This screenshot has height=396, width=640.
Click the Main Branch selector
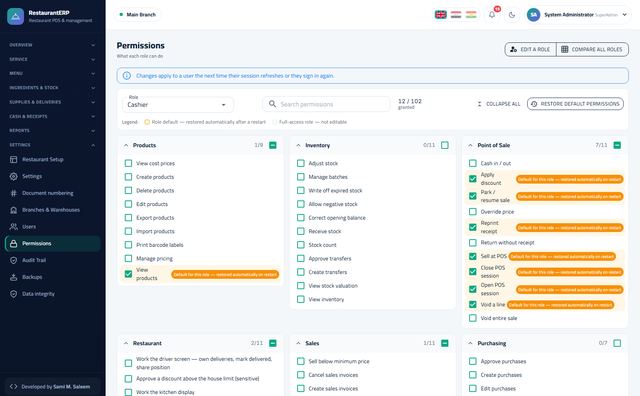point(137,15)
